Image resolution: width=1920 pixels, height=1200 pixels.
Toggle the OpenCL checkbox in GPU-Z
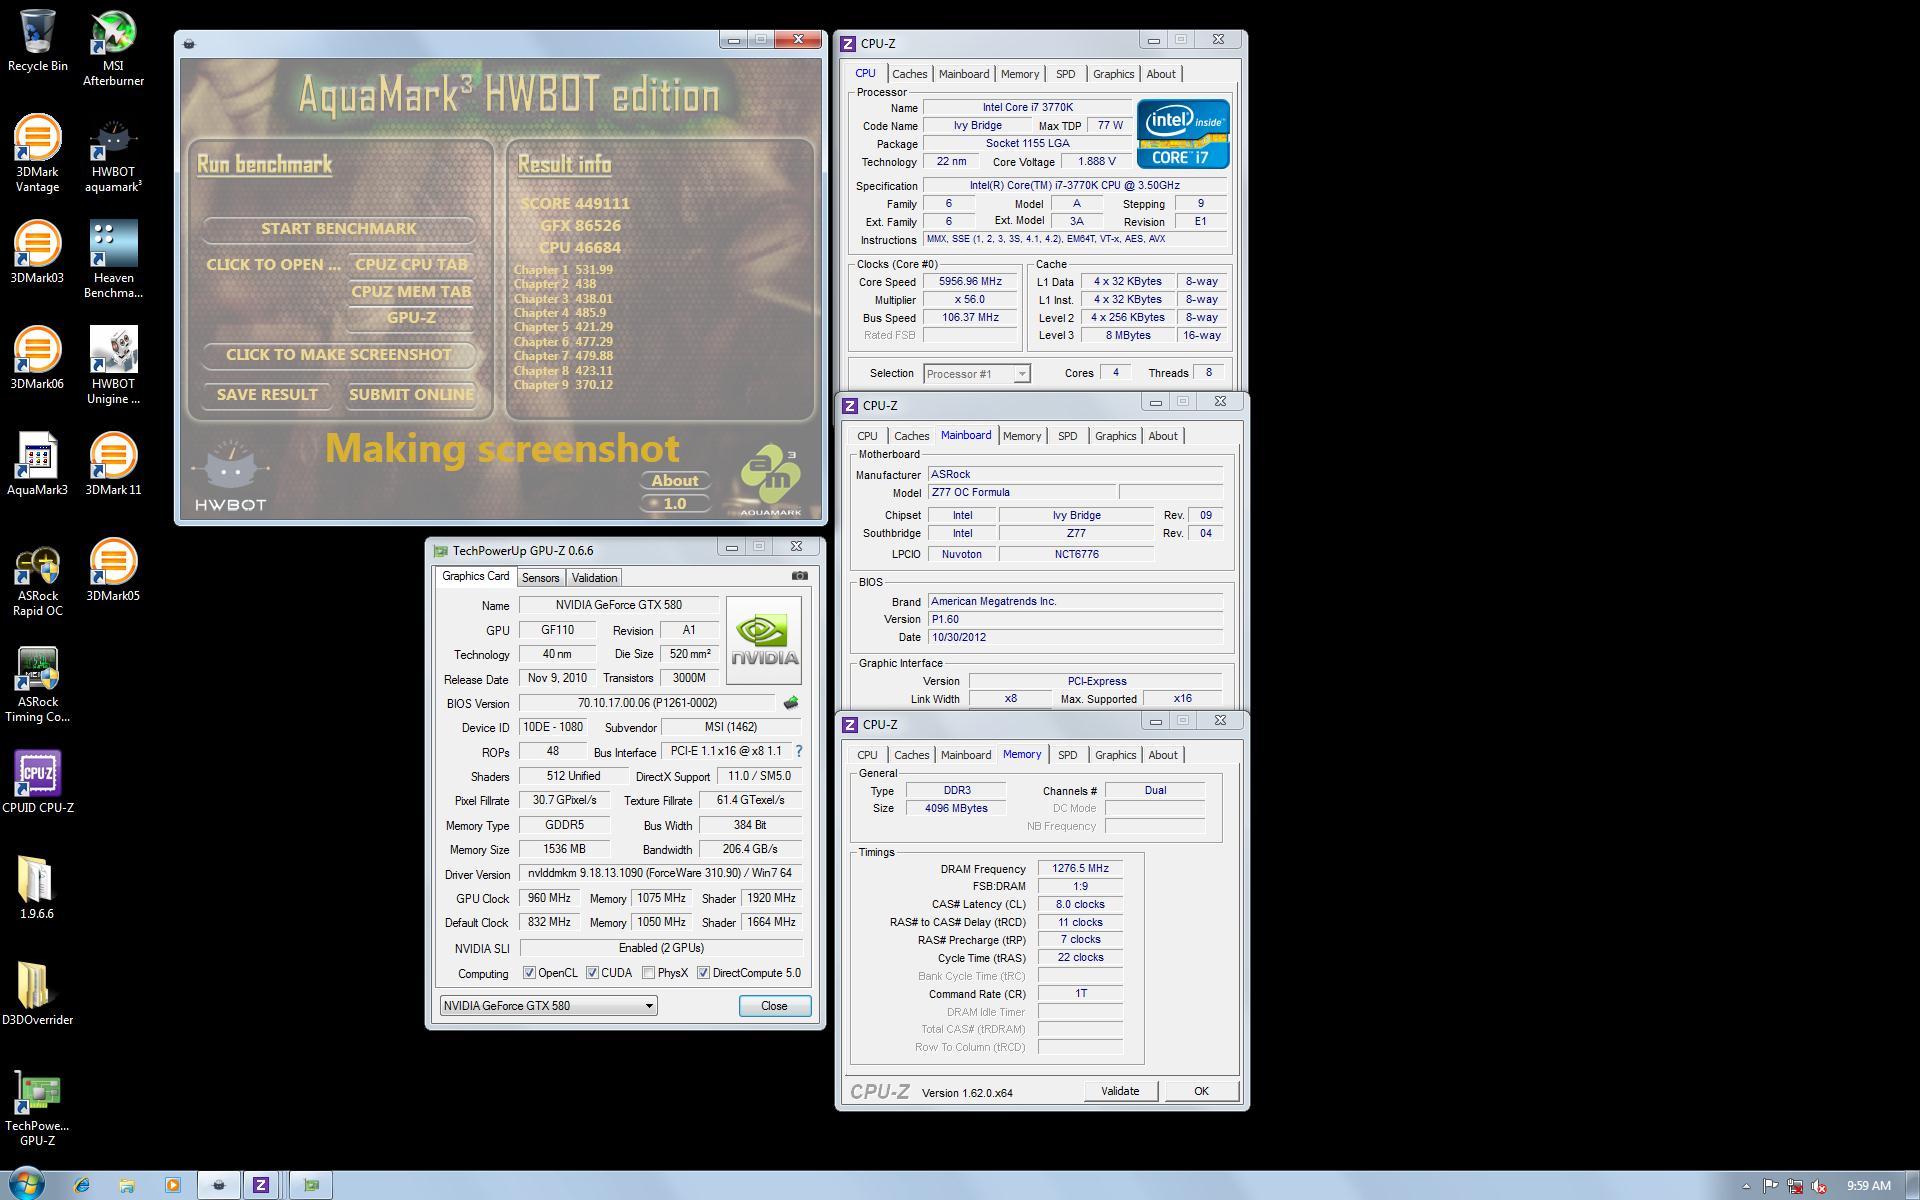pos(529,973)
